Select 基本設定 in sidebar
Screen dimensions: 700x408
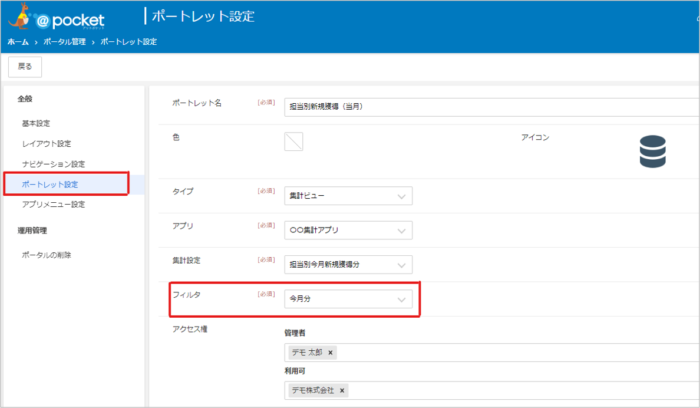point(36,123)
